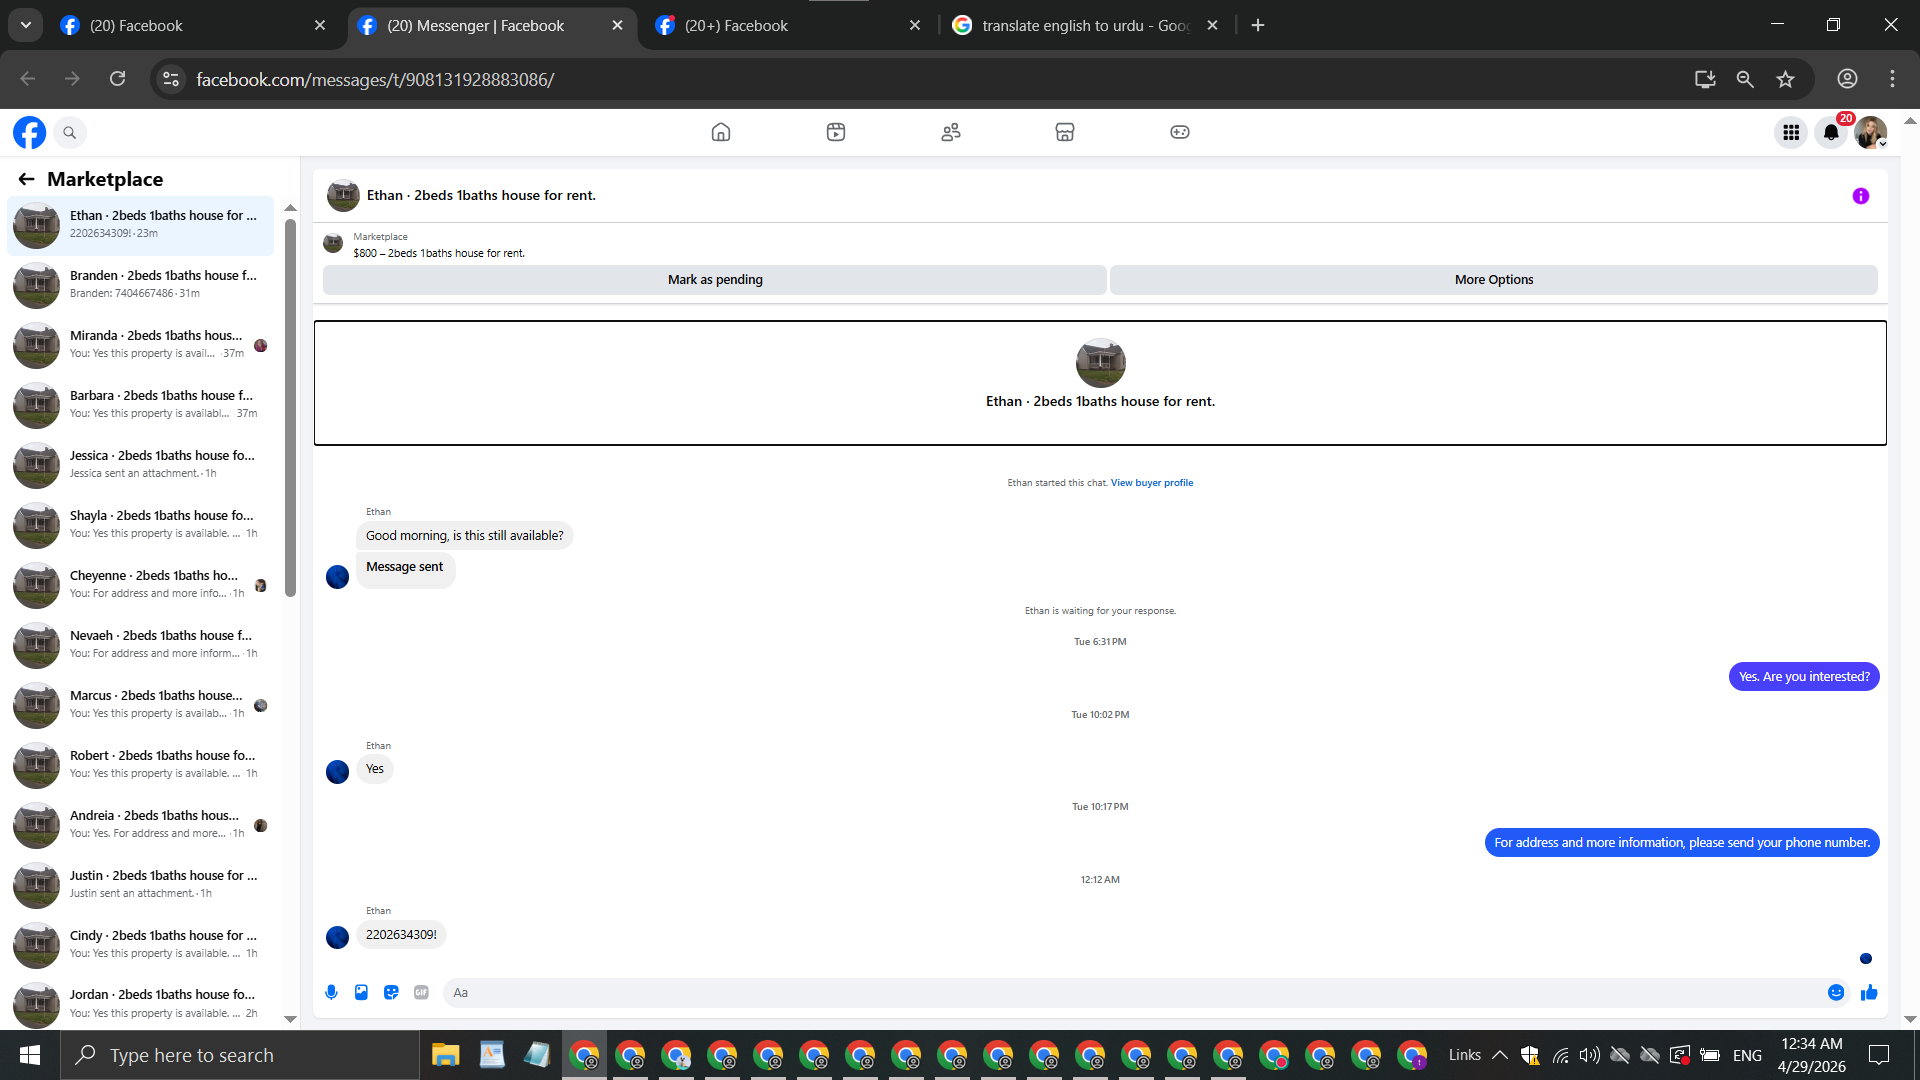Click the voice clip microphone icon
Viewport: 1920px width, 1080px height.
[331, 992]
